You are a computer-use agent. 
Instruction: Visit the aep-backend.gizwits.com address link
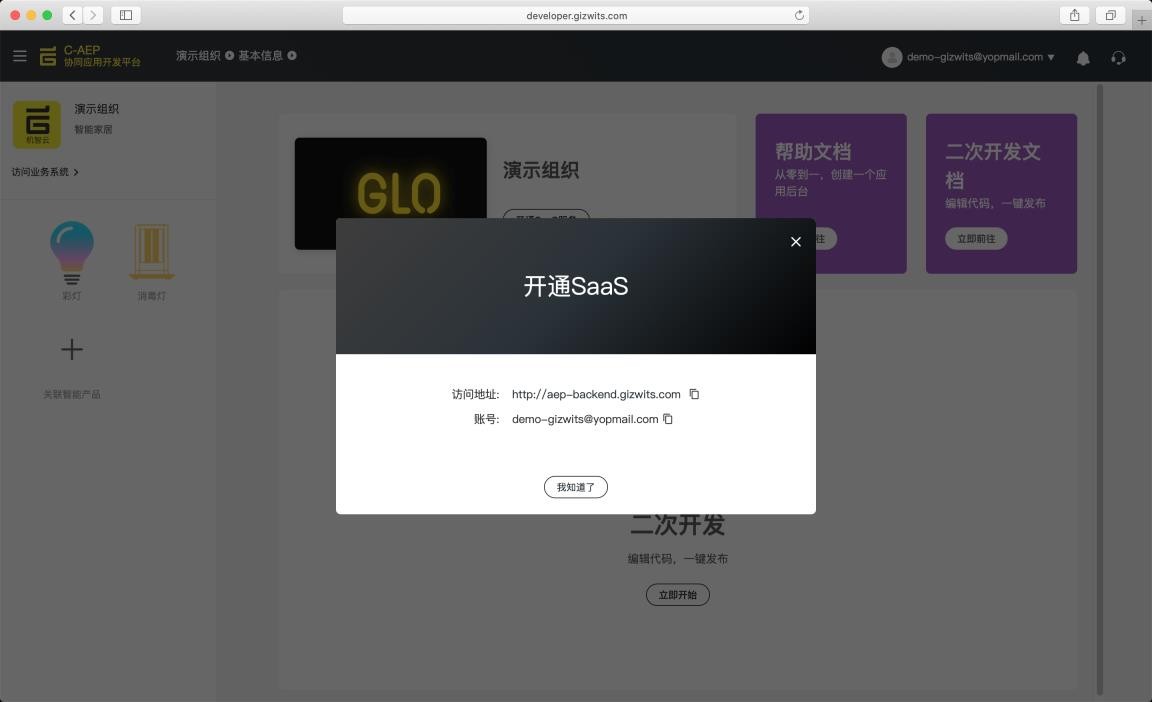pos(596,394)
